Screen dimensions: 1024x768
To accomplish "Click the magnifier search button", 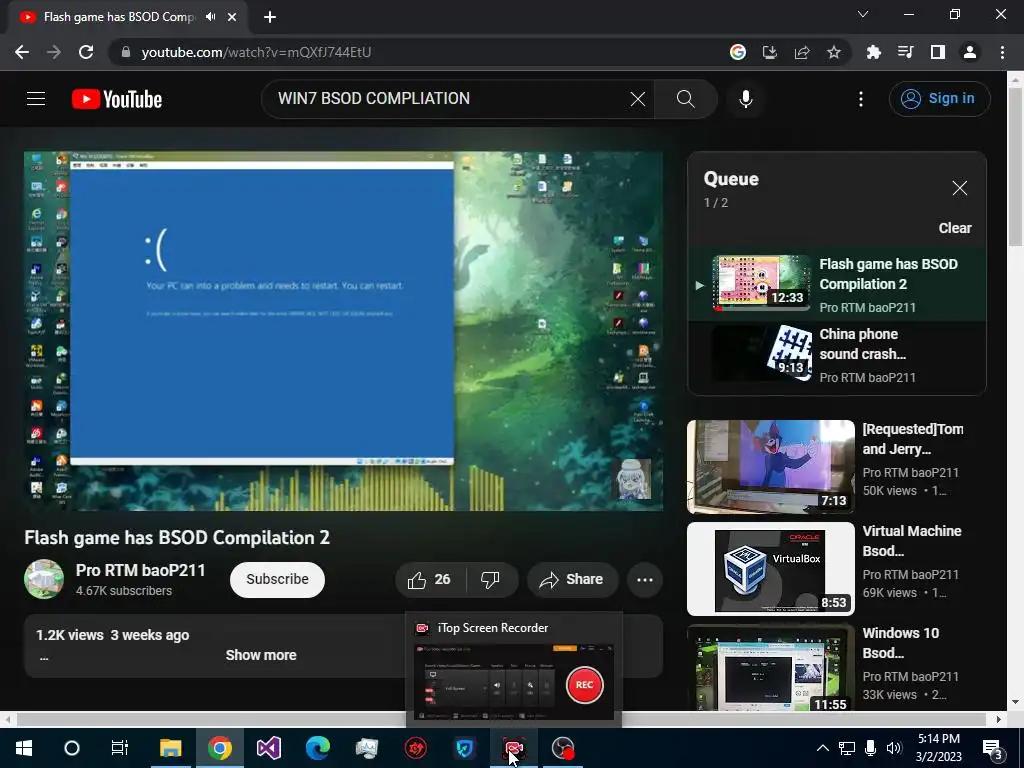I will 685,99.
